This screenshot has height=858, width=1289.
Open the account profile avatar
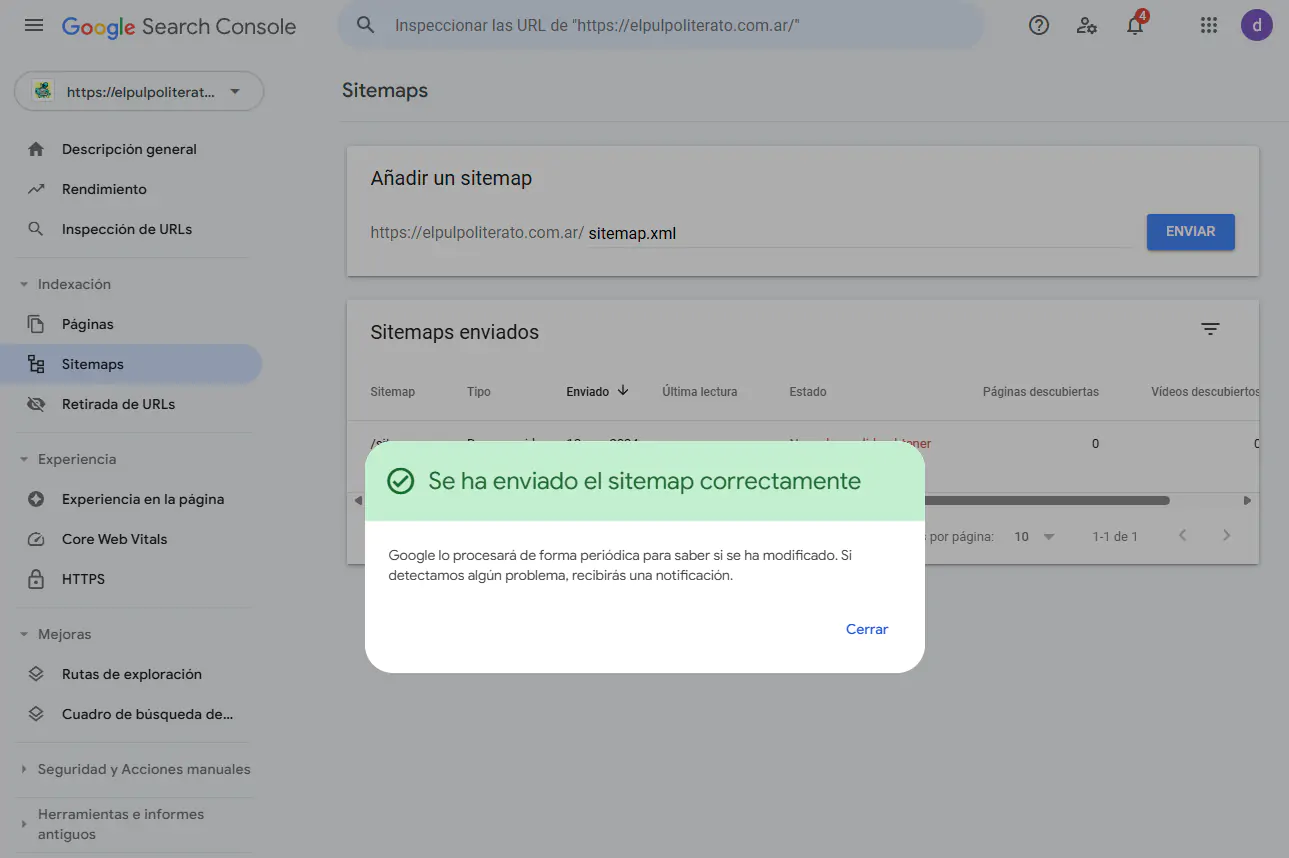[x=1256, y=25]
